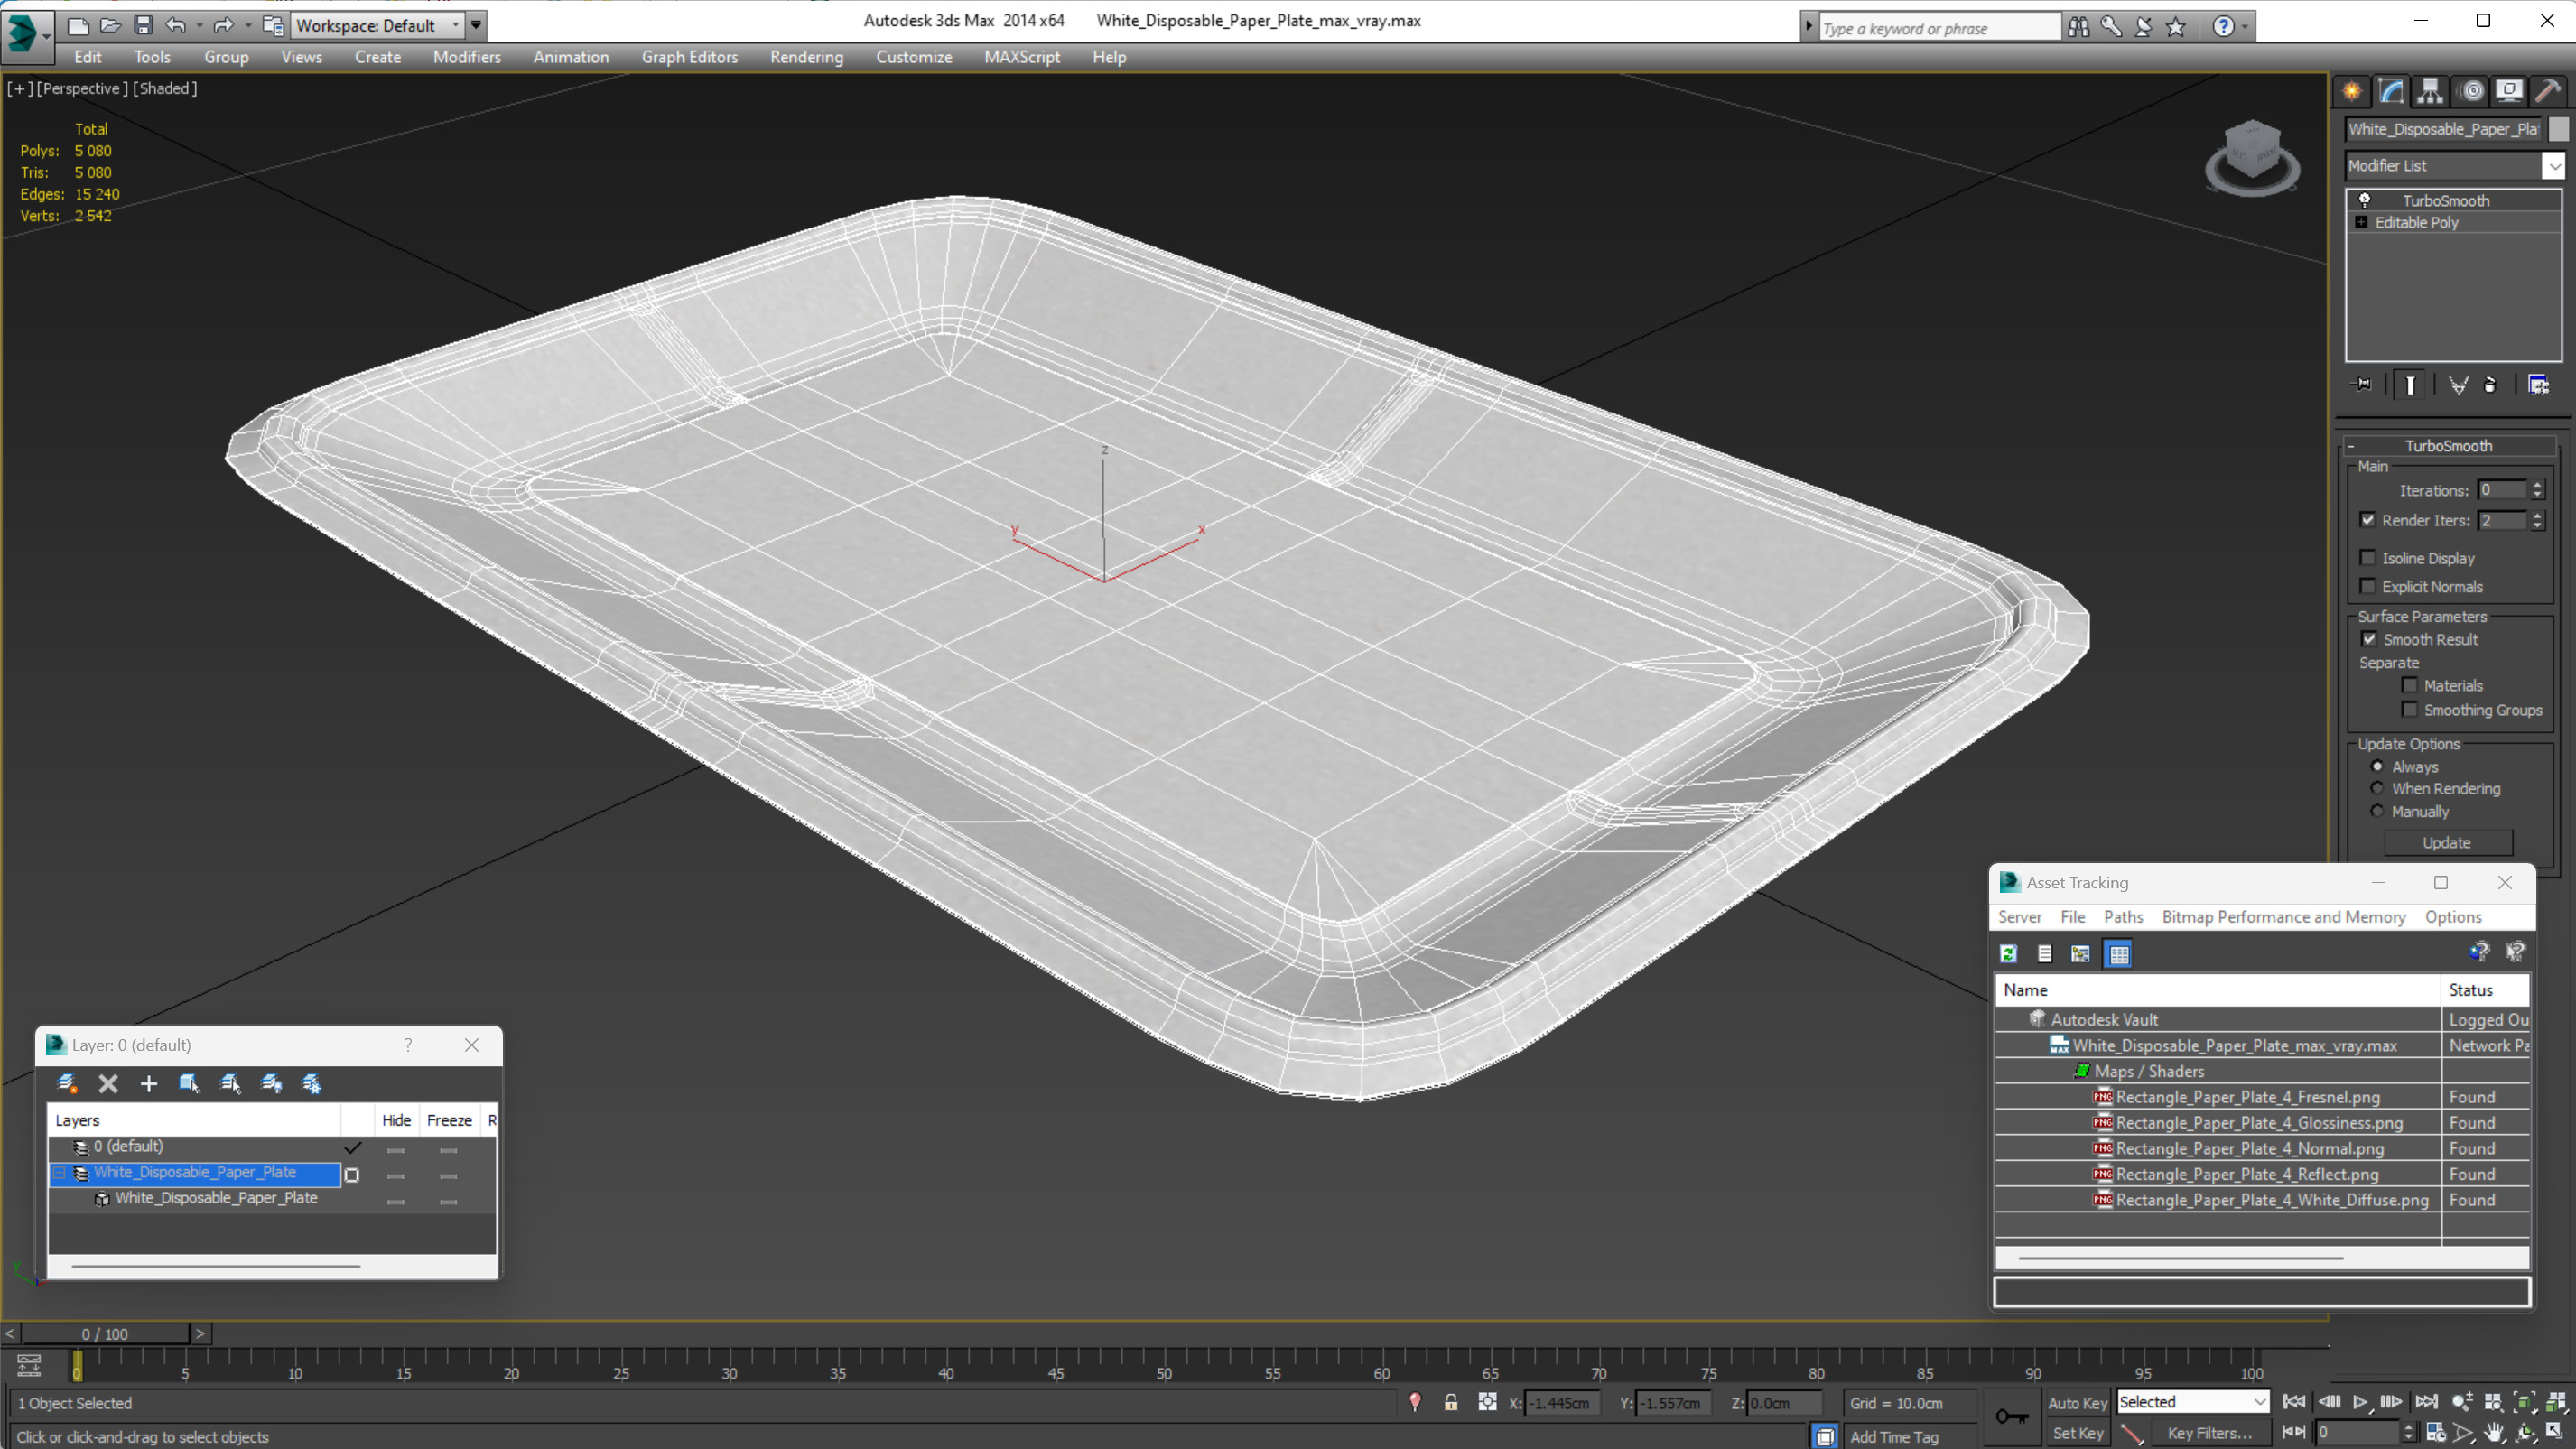Open the Rendering menu

point(806,57)
